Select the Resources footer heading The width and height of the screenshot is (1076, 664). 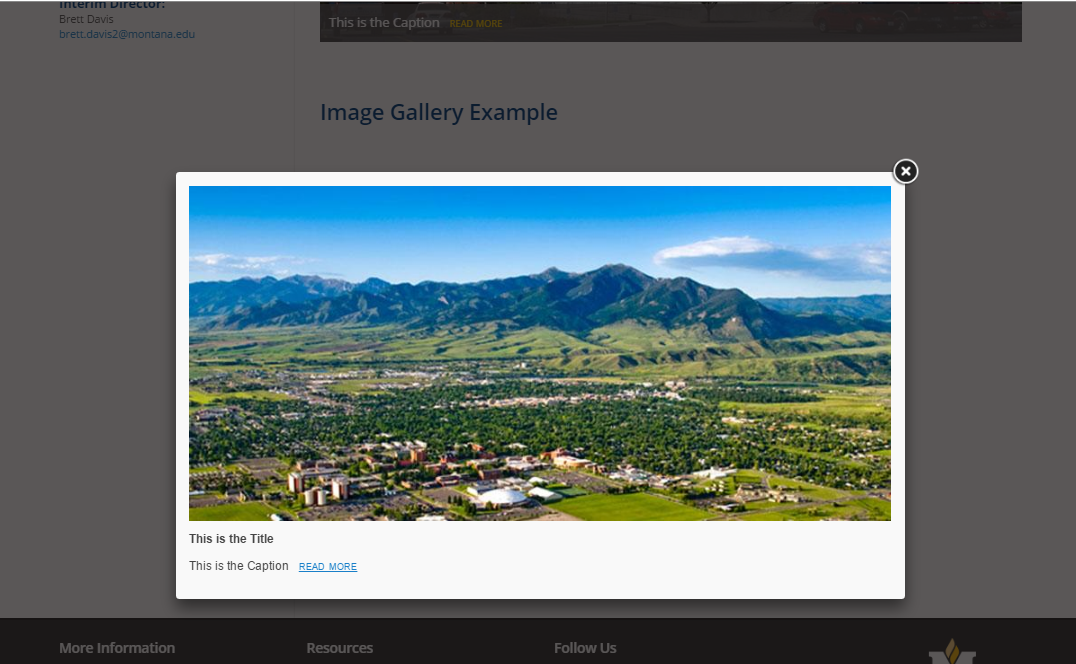[340, 648]
